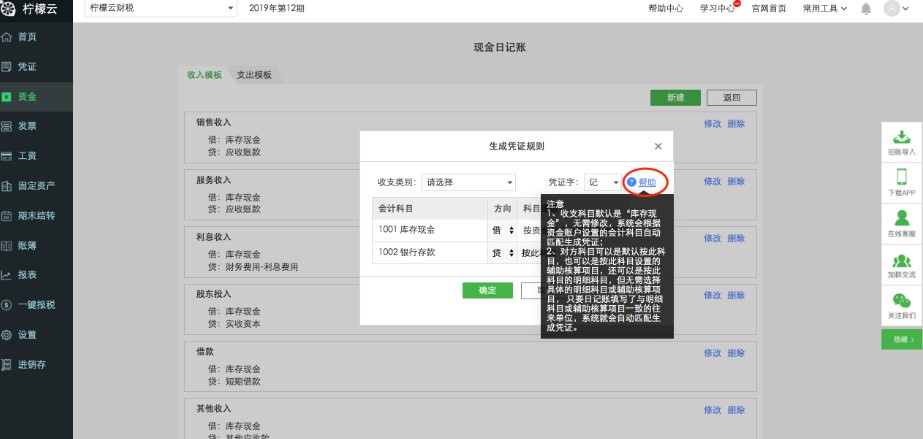The width and height of the screenshot is (923, 439).
Task: Click 修改 for 销售收入 template
Action: (712, 124)
